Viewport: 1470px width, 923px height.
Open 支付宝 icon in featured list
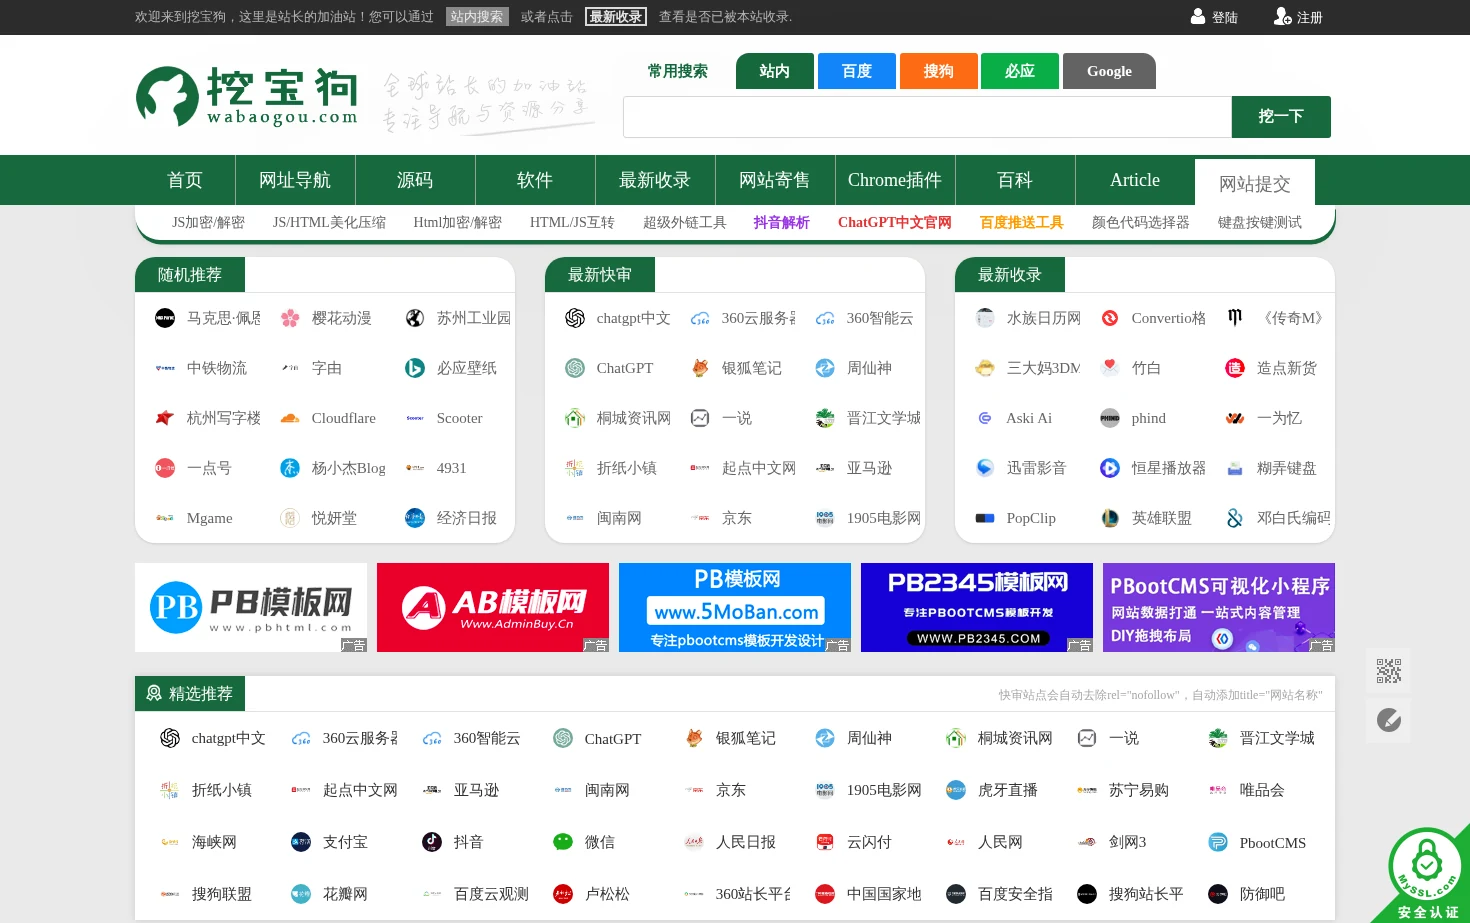[x=301, y=842]
